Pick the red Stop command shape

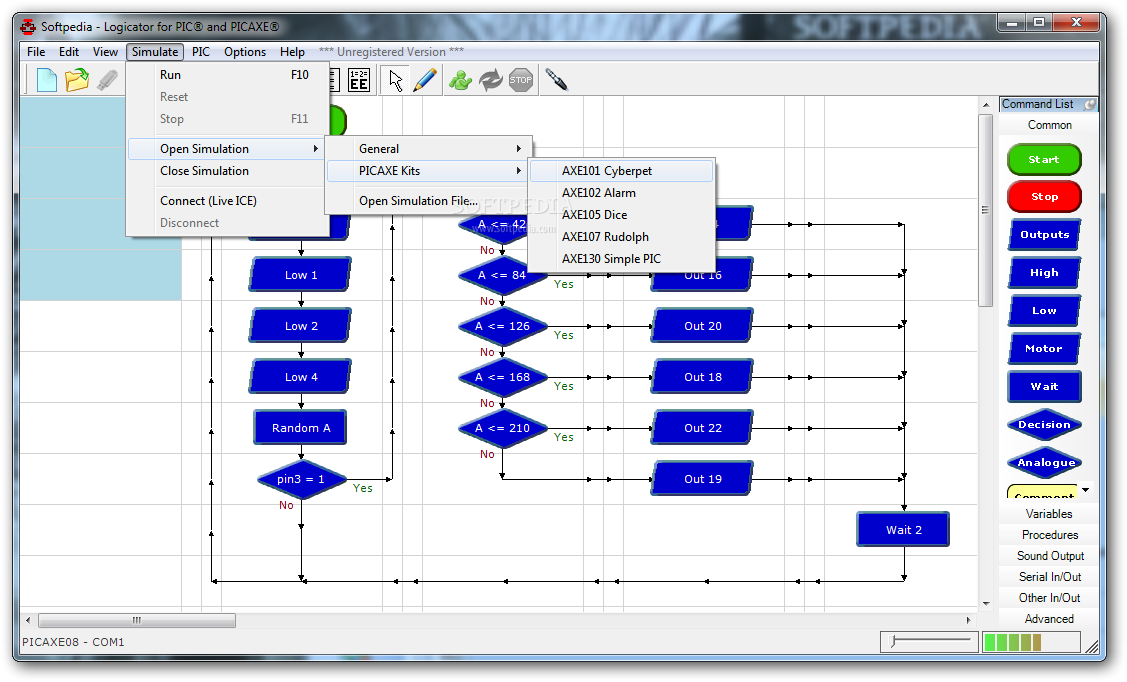pos(1044,196)
